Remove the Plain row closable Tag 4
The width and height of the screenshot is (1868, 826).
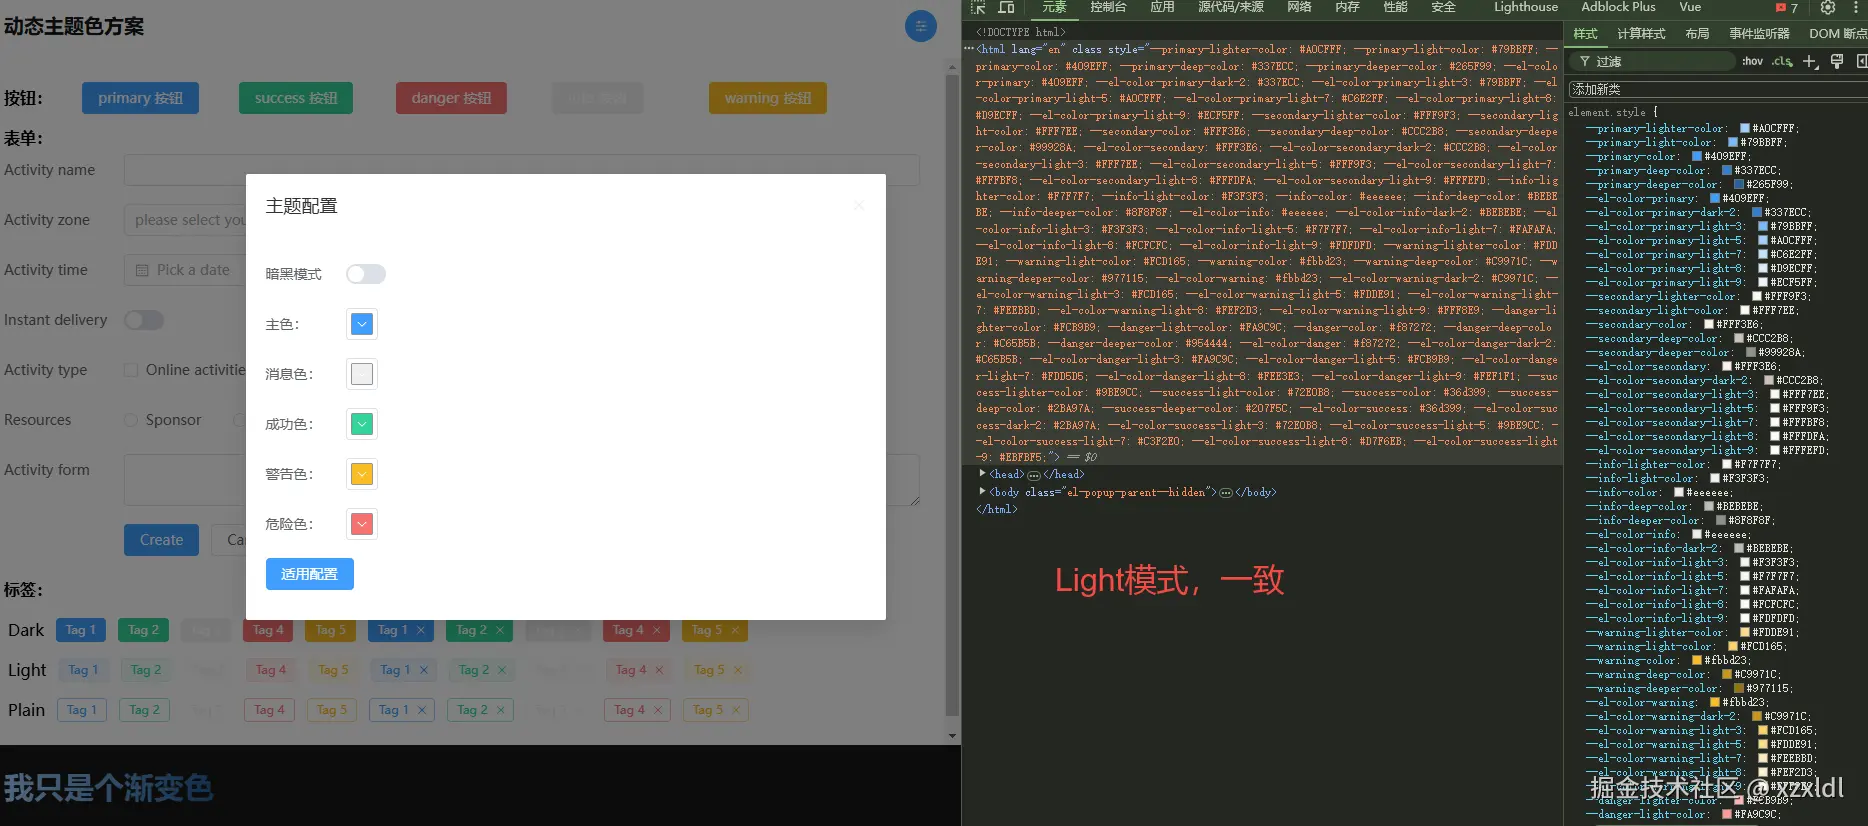point(658,710)
